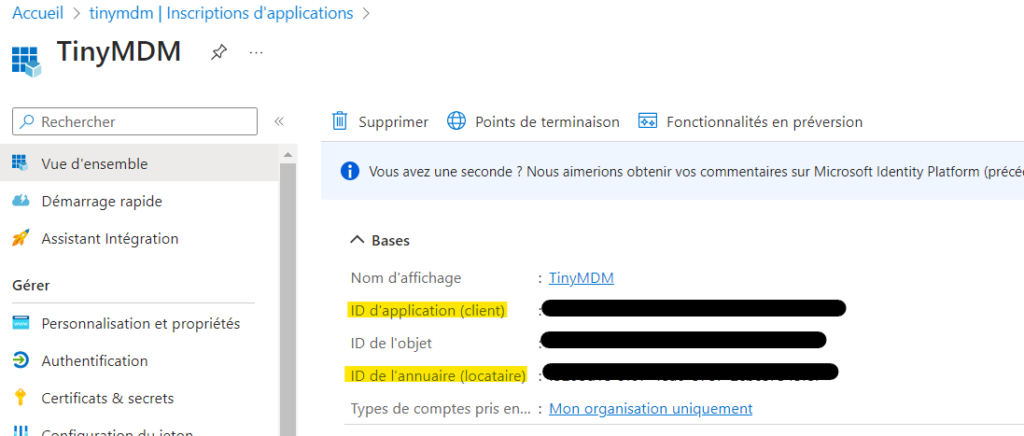Image resolution: width=1024 pixels, height=436 pixels.
Task: Open Assistant Intégration rocket item
Action: [95, 238]
